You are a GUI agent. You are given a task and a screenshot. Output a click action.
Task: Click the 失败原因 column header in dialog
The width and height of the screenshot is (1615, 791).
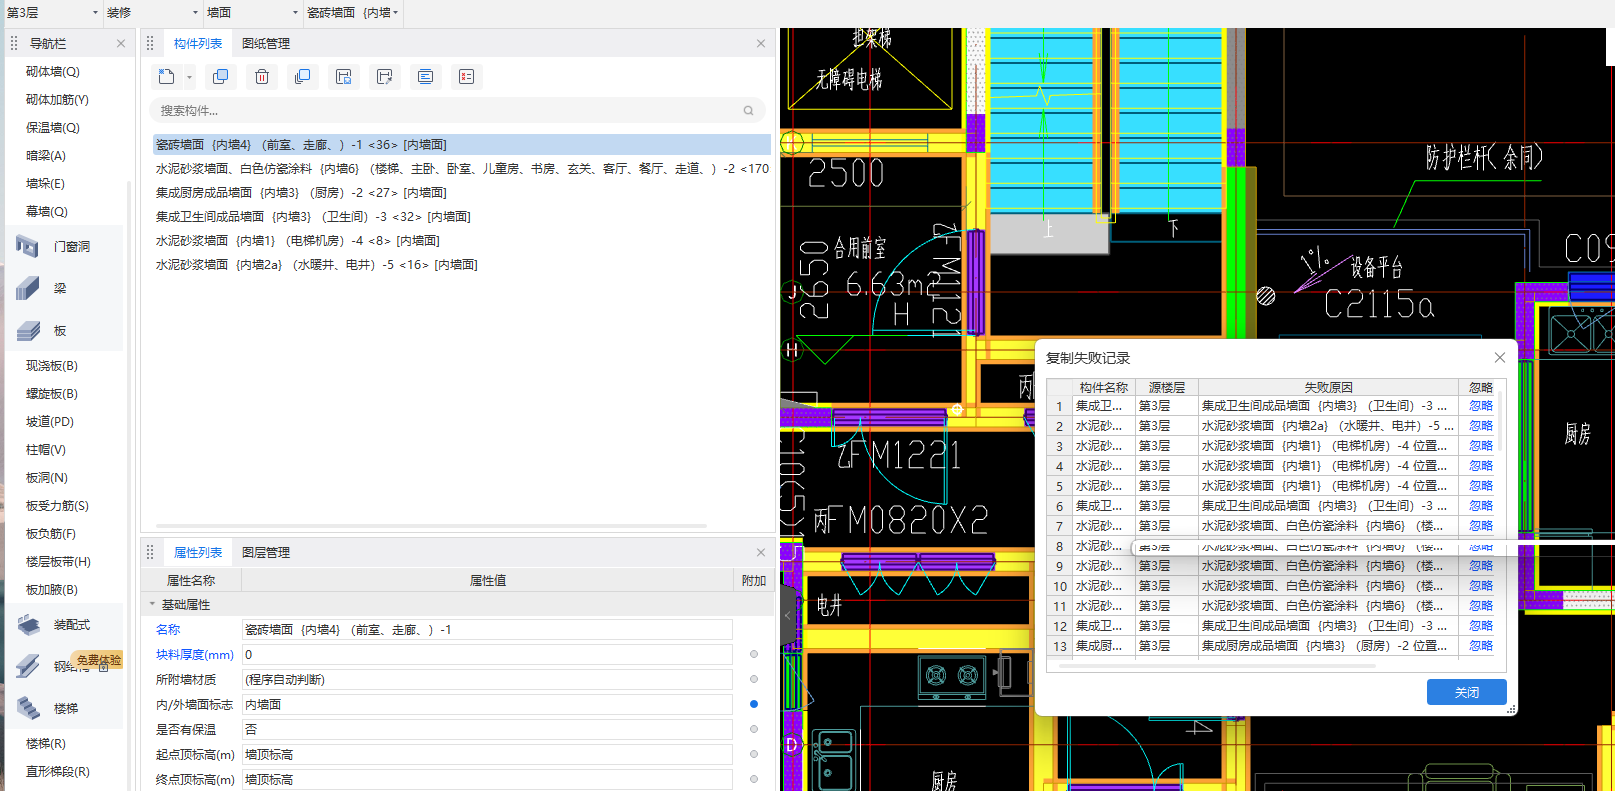pos(1328,387)
